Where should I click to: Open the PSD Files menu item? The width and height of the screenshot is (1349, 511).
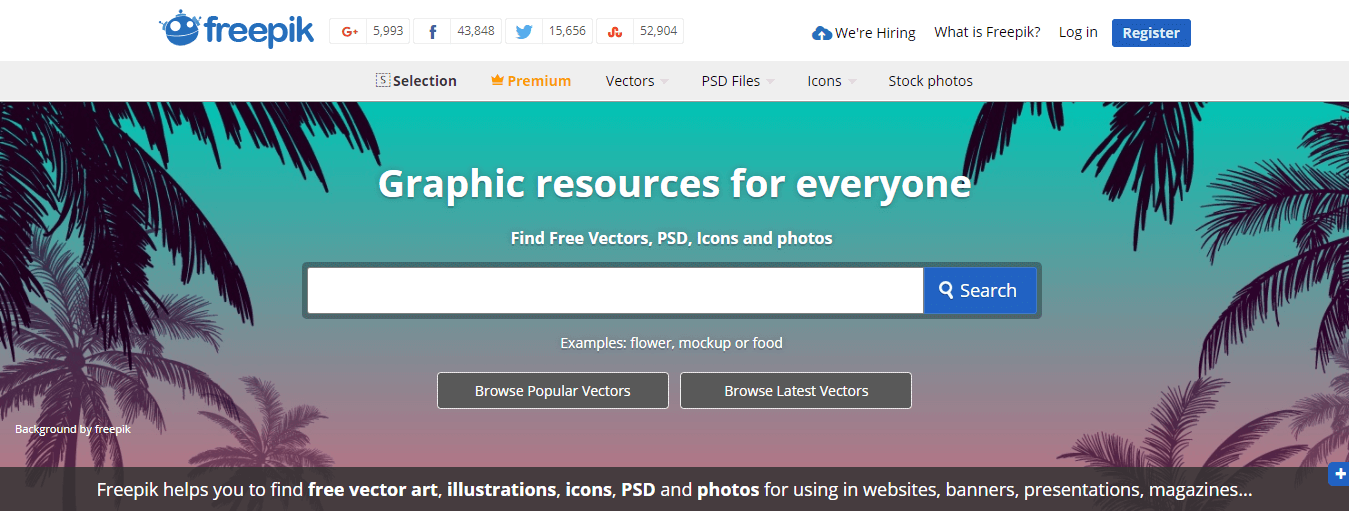point(731,81)
